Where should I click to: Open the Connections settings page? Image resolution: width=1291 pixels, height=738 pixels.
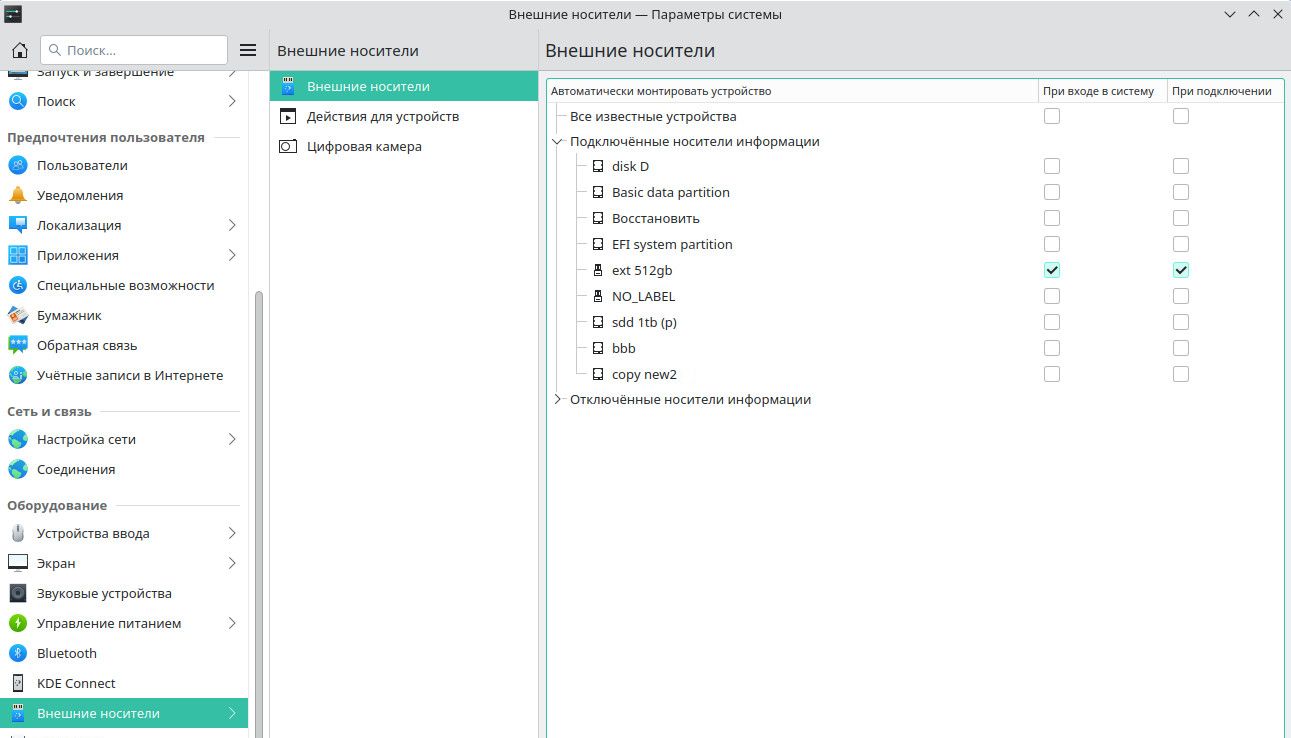click(76, 469)
